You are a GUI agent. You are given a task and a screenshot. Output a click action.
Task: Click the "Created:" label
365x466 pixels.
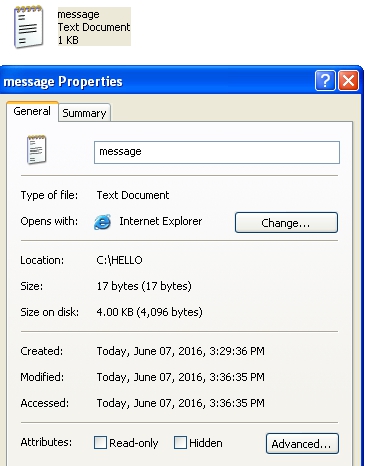42,351
